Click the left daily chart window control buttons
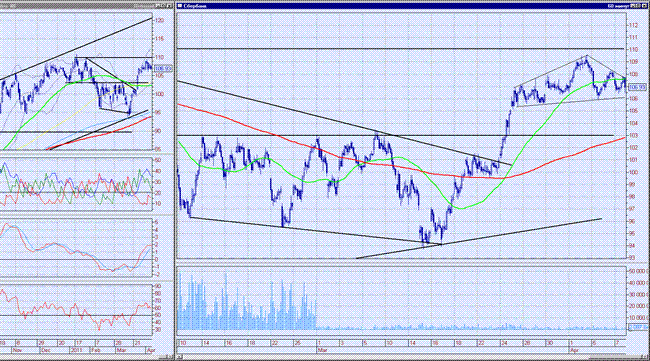Viewport: 650px width, 361px height. (x=163, y=6)
